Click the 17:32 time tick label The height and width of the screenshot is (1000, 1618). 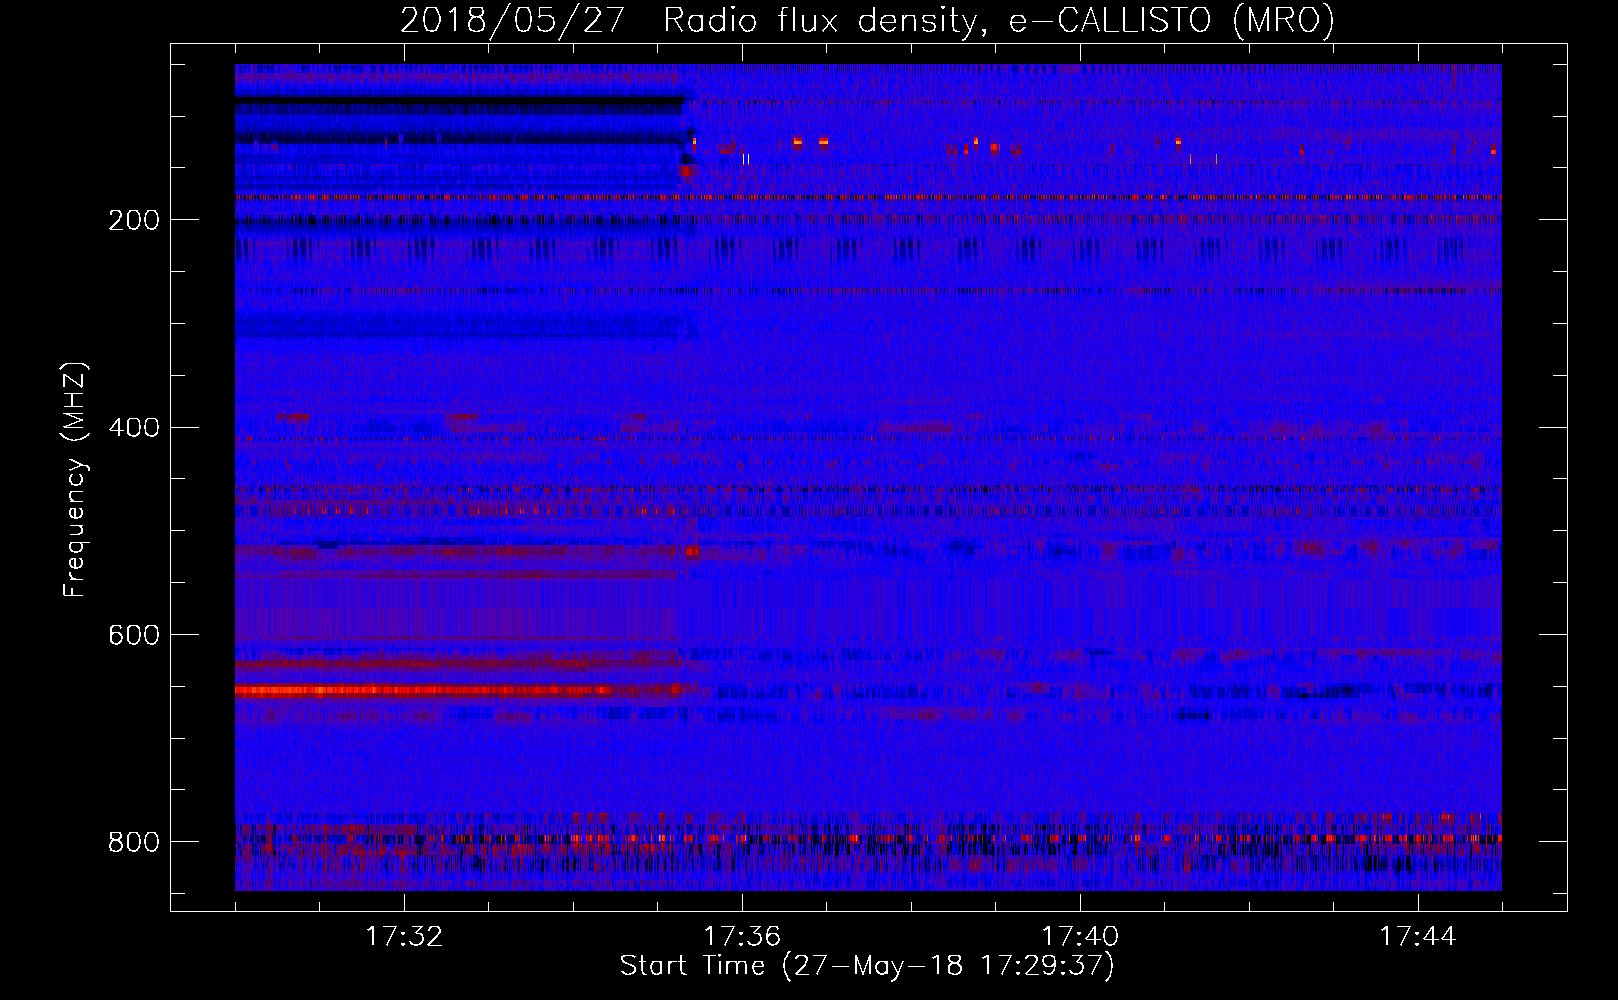(404, 937)
